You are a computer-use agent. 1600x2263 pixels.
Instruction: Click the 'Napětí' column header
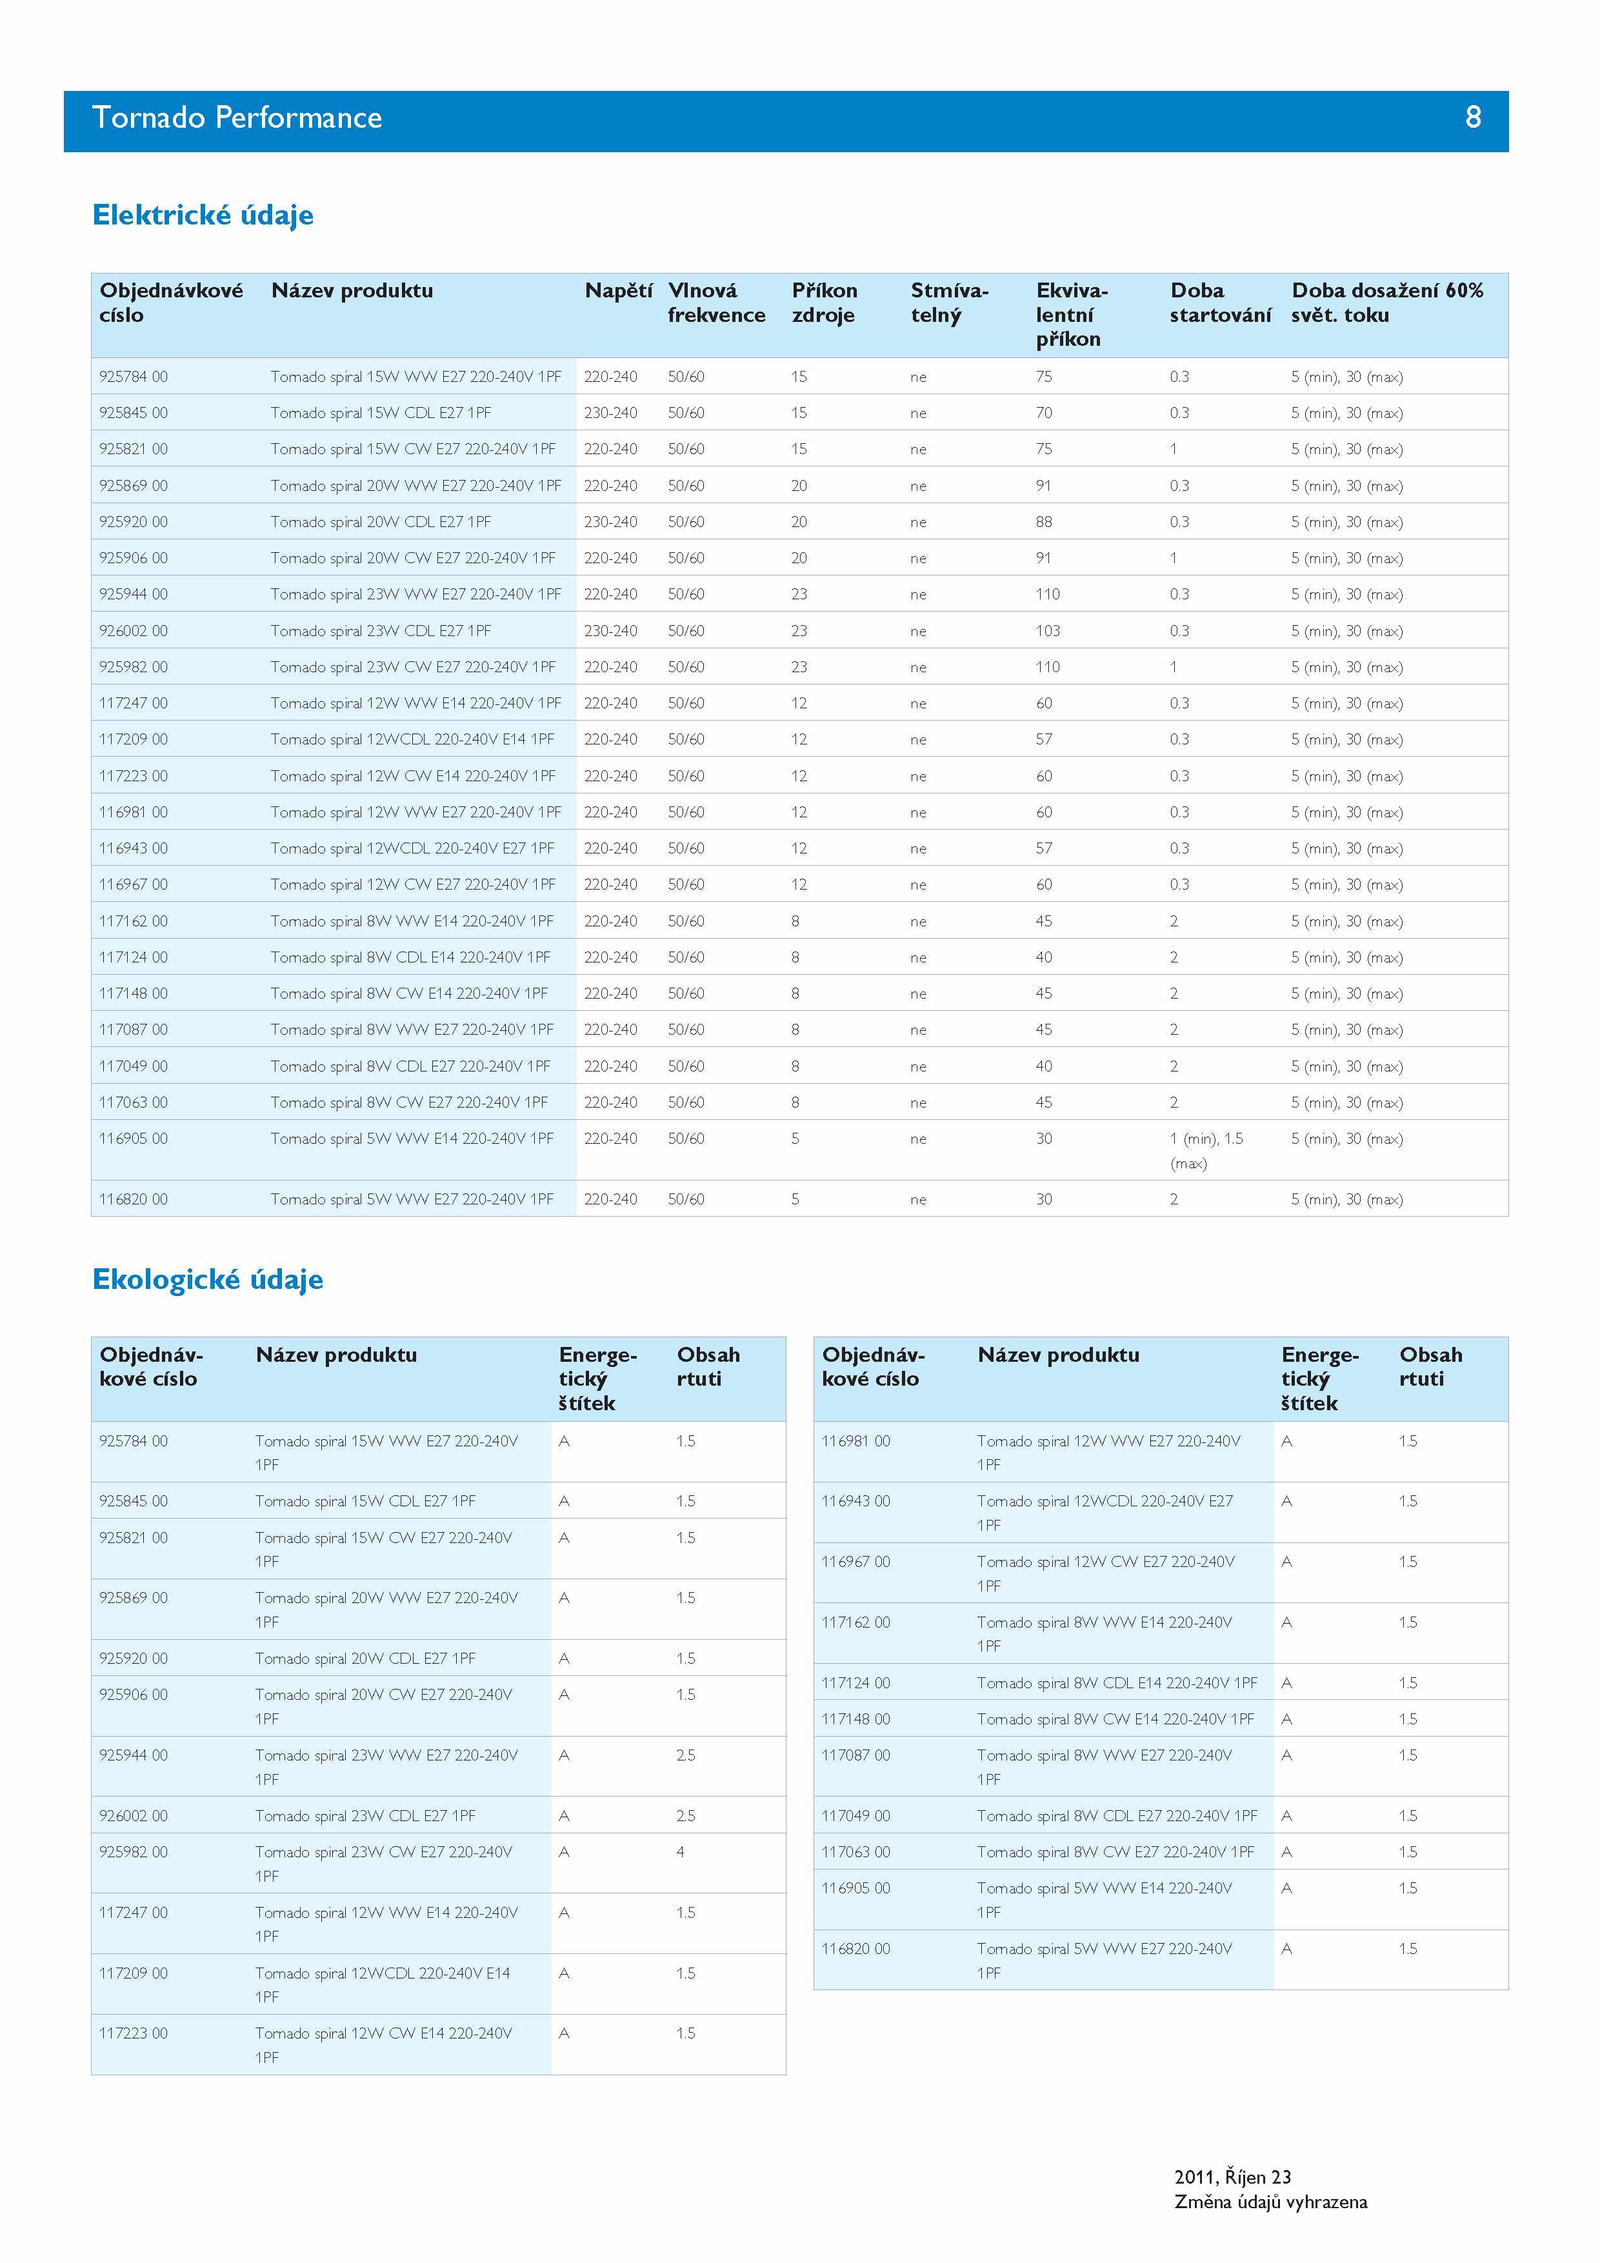pos(618,291)
